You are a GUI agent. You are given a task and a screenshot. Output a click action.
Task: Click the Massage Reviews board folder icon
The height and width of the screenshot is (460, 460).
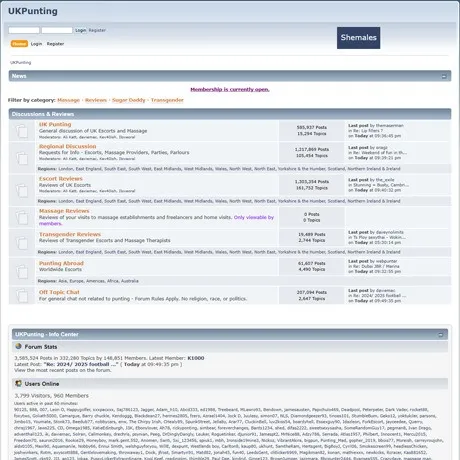click(x=22, y=217)
